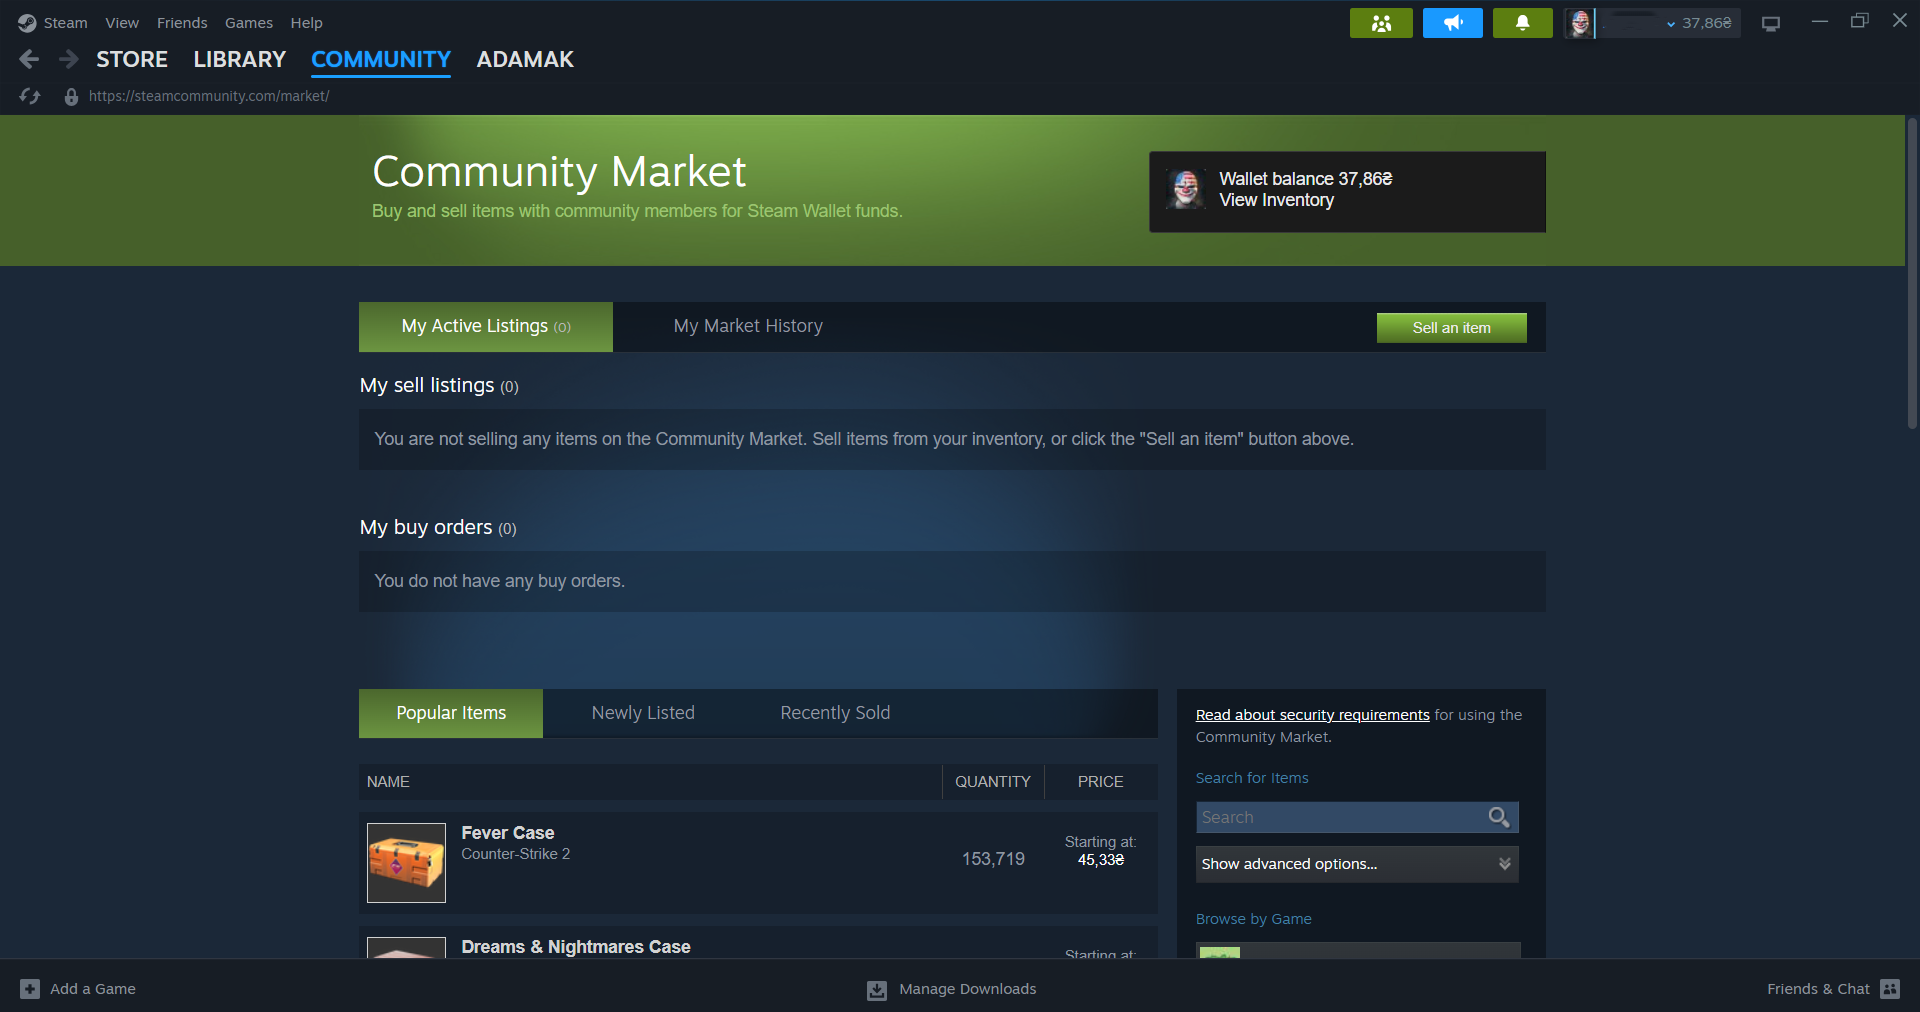Viewport: 1920px width, 1012px height.
Task: Reload the page using the refresh icon
Action: point(30,96)
